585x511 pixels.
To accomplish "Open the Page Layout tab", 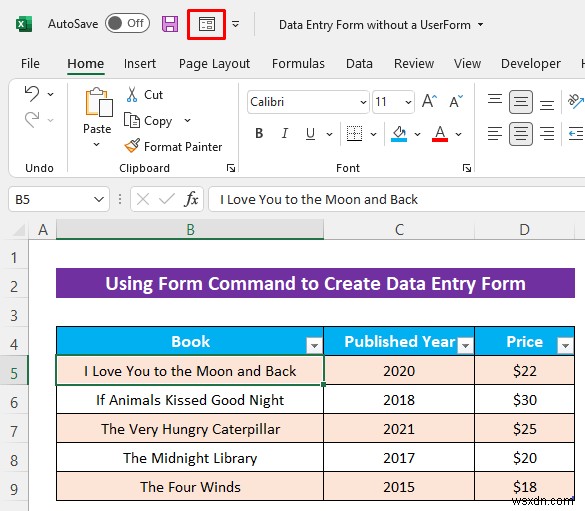I will [214, 63].
